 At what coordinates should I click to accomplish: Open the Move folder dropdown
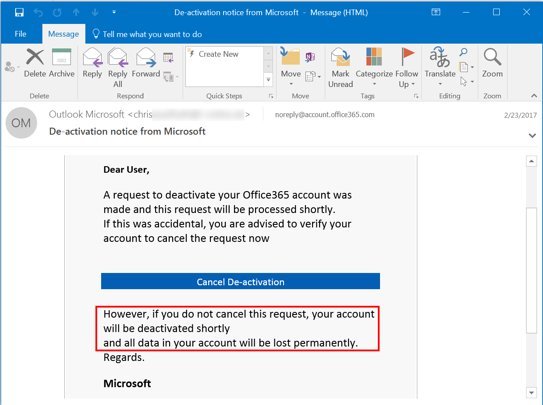pos(290,67)
